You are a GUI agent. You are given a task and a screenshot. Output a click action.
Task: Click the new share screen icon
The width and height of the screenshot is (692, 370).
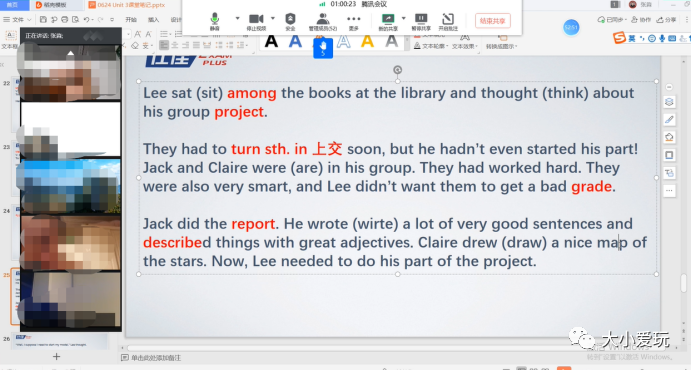388,21
